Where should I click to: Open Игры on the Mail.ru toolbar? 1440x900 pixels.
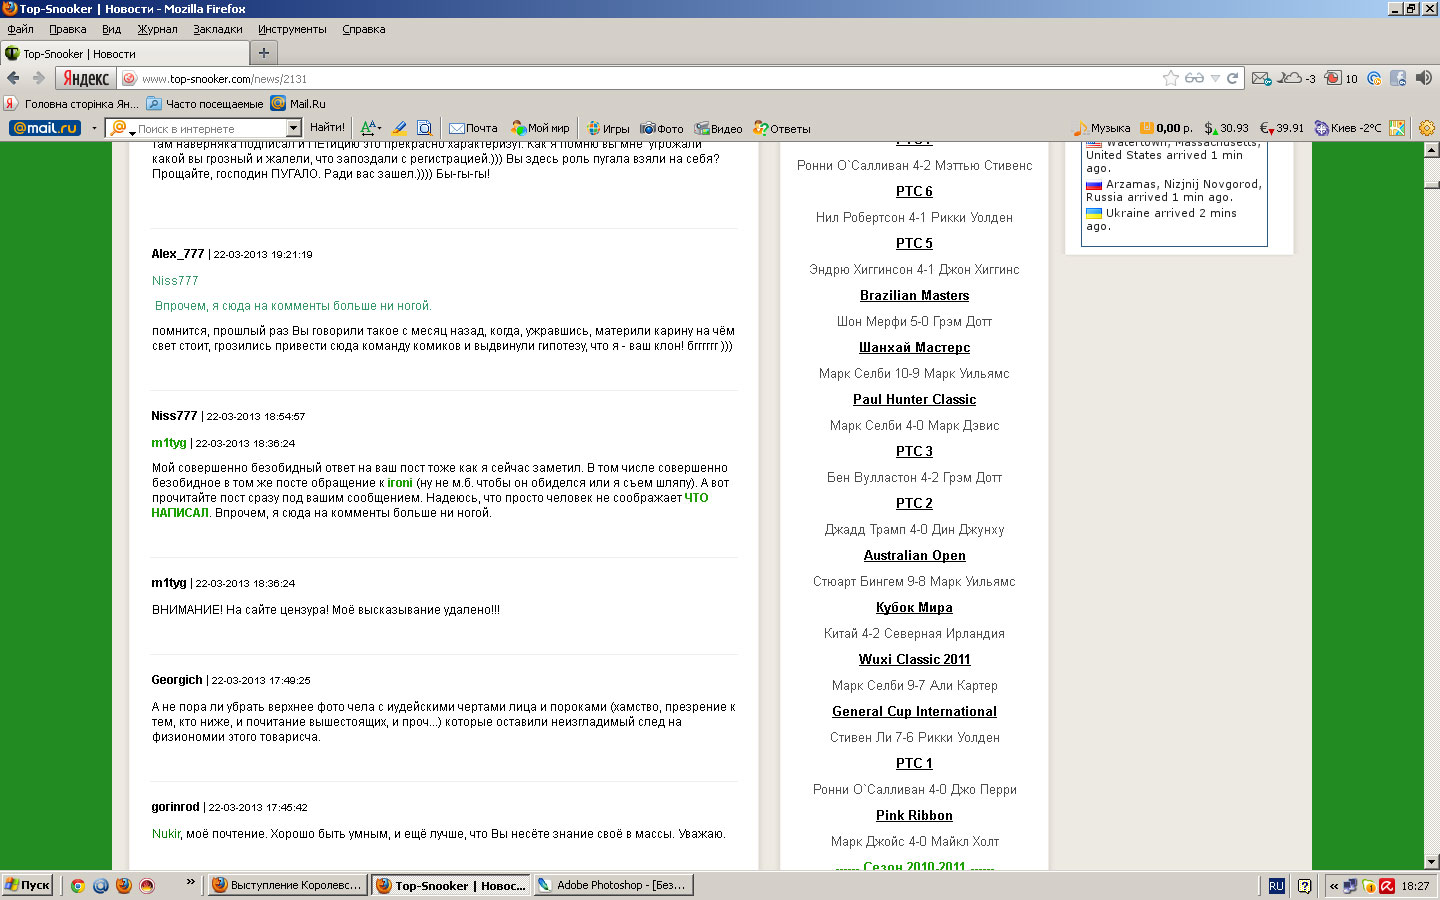[608, 128]
